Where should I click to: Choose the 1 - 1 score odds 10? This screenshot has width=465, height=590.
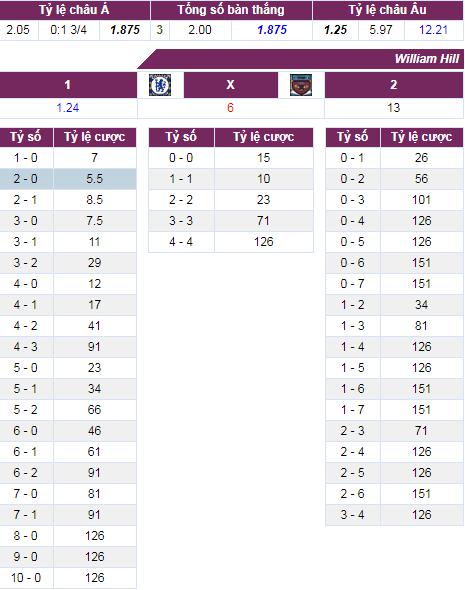(264, 179)
